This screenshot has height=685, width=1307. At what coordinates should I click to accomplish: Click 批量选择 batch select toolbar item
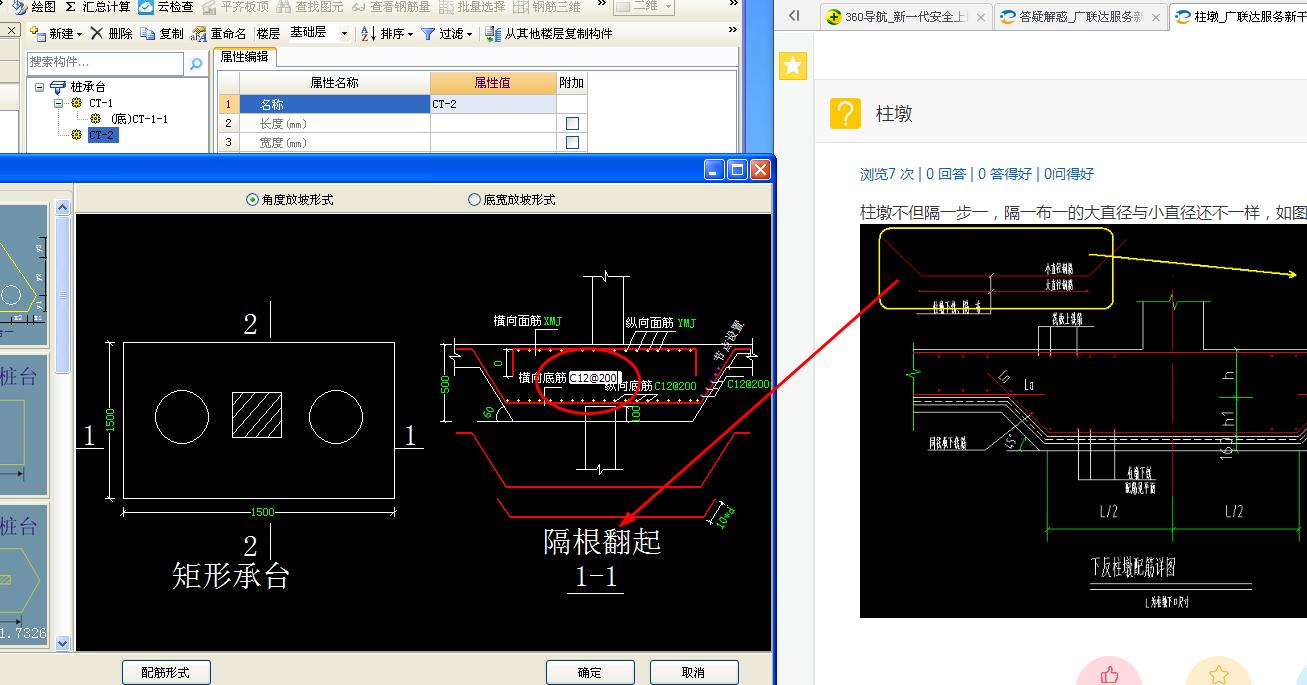(470, 7)
